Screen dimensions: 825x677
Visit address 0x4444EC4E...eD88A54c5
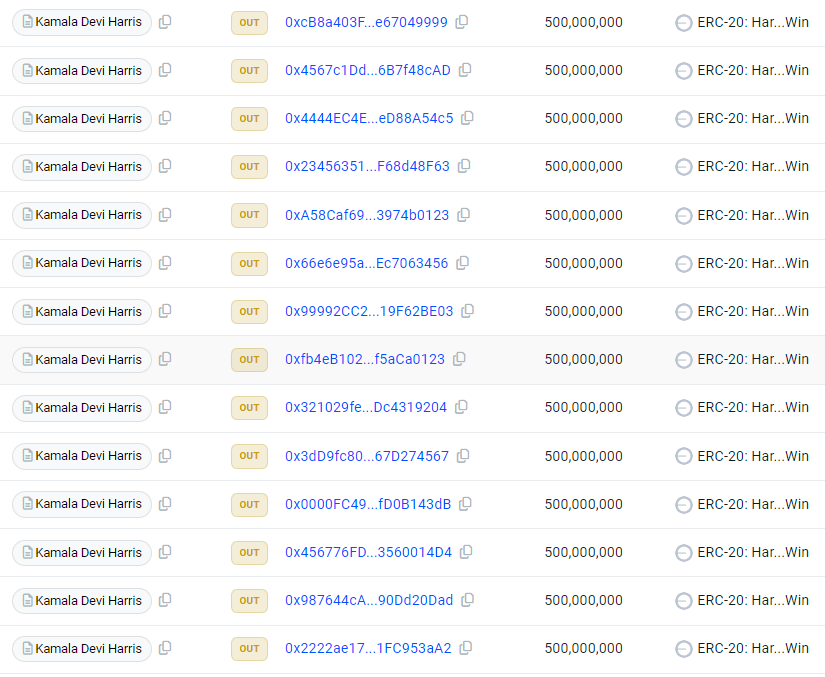coord(369,118)
